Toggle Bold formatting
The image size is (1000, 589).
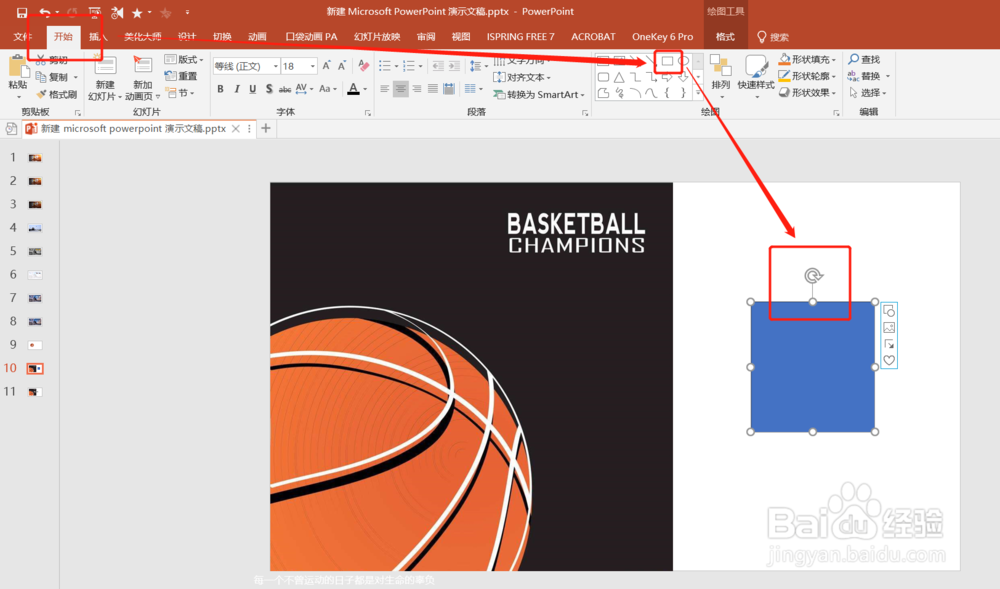point(220,89)
